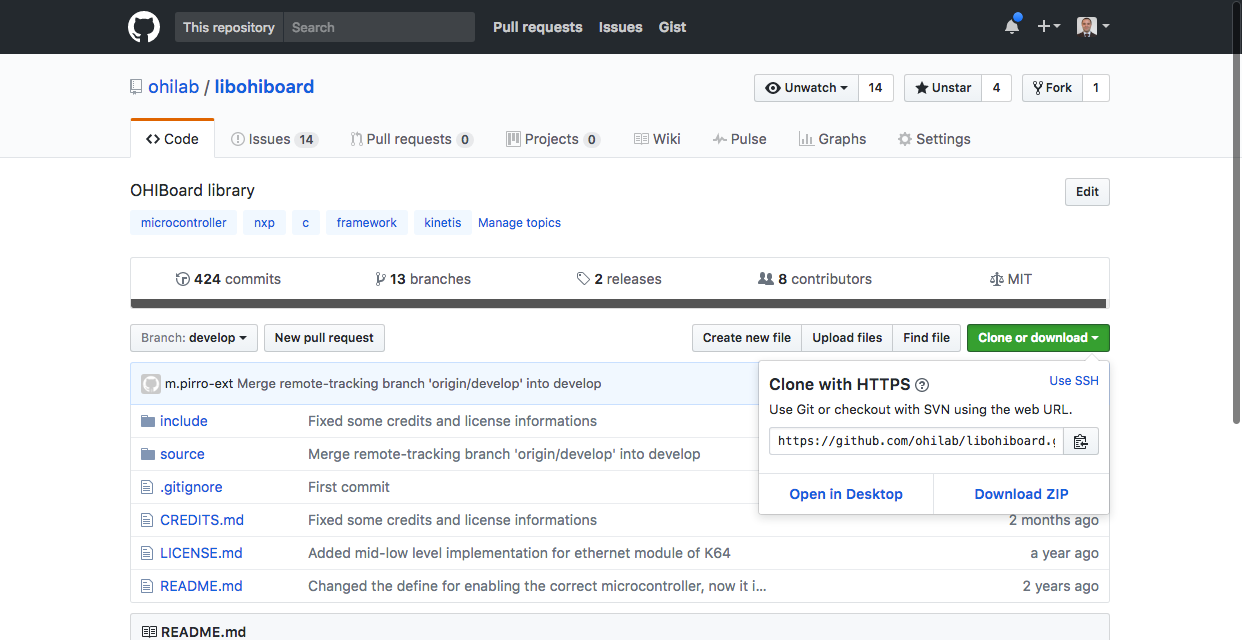Open the kinetis topic tag
The image size is (1242, 640).
[443, 223]
